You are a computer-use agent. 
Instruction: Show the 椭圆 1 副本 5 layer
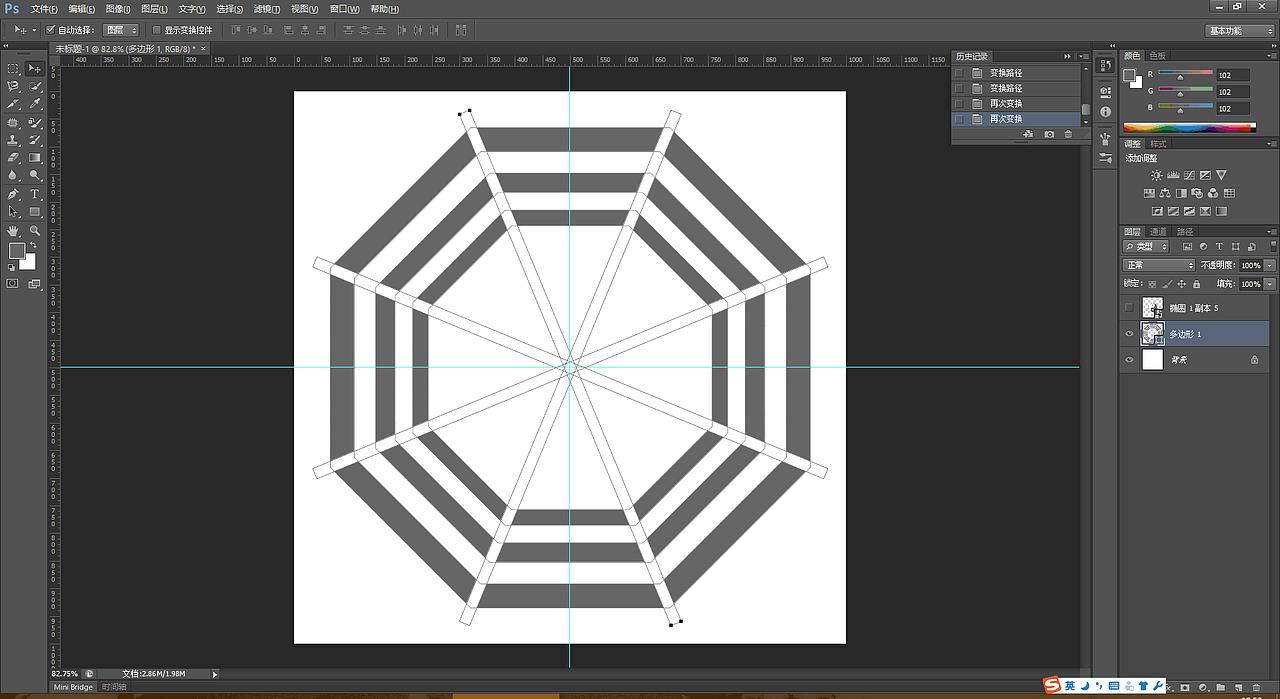1129,307
